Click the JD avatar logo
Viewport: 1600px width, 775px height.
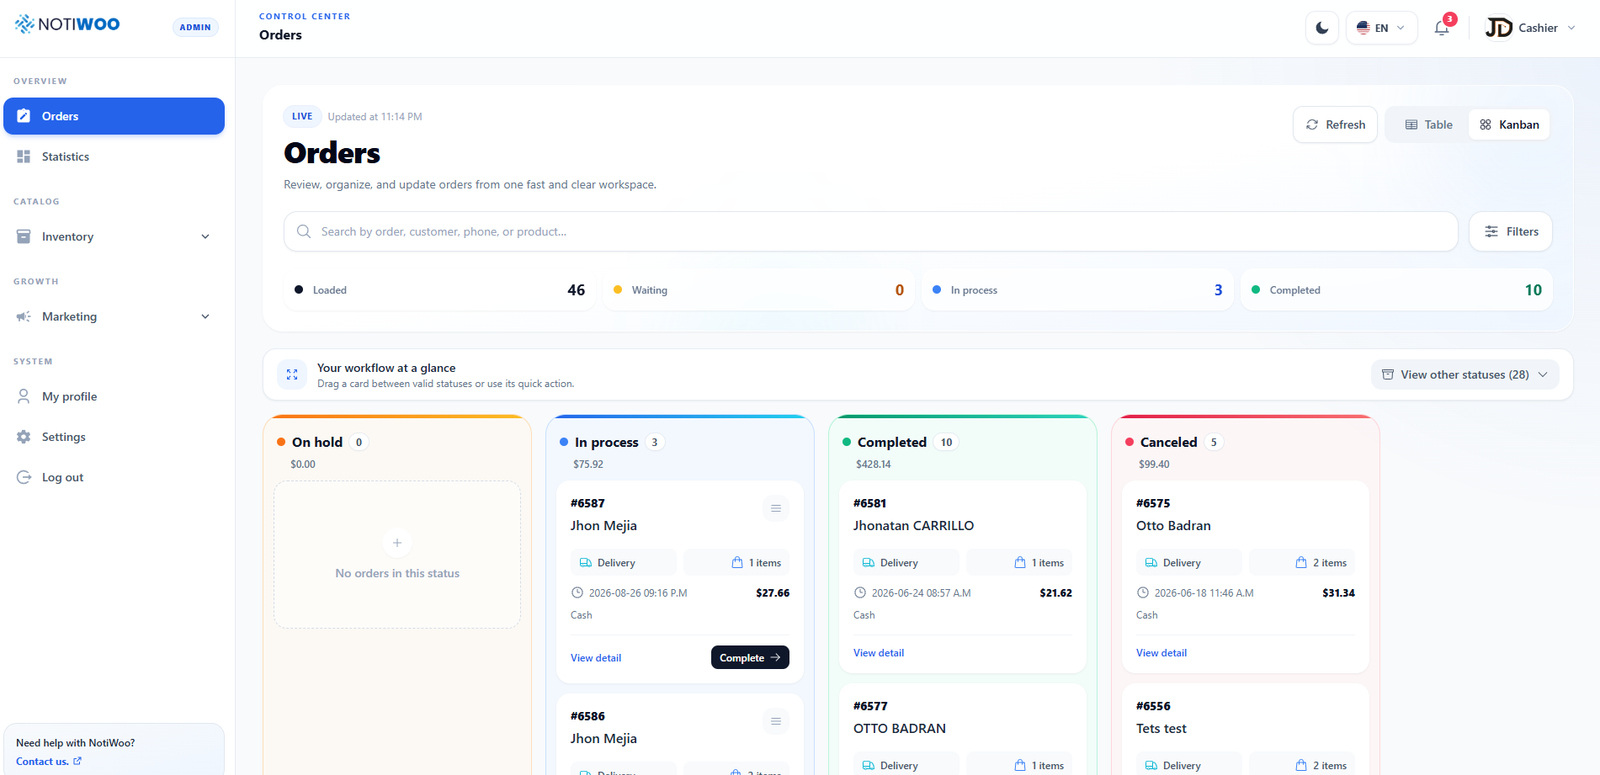pyautogui.click(x=1498, y=28)
